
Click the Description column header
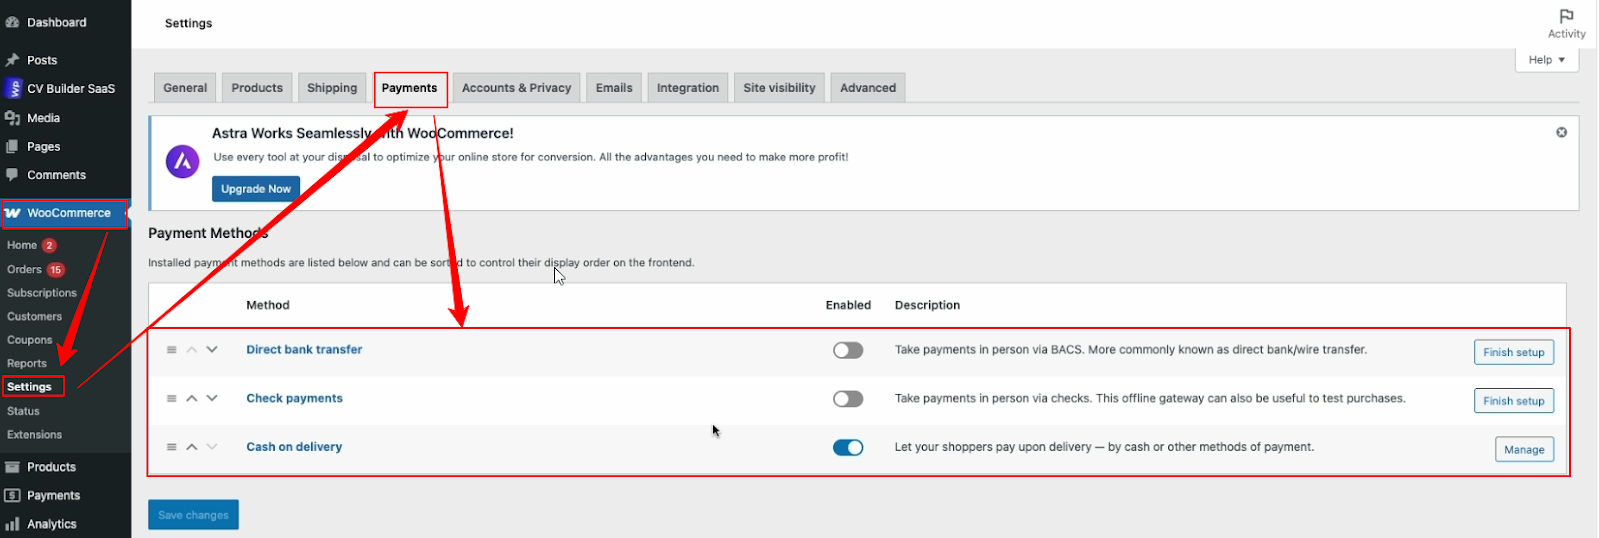927,305
